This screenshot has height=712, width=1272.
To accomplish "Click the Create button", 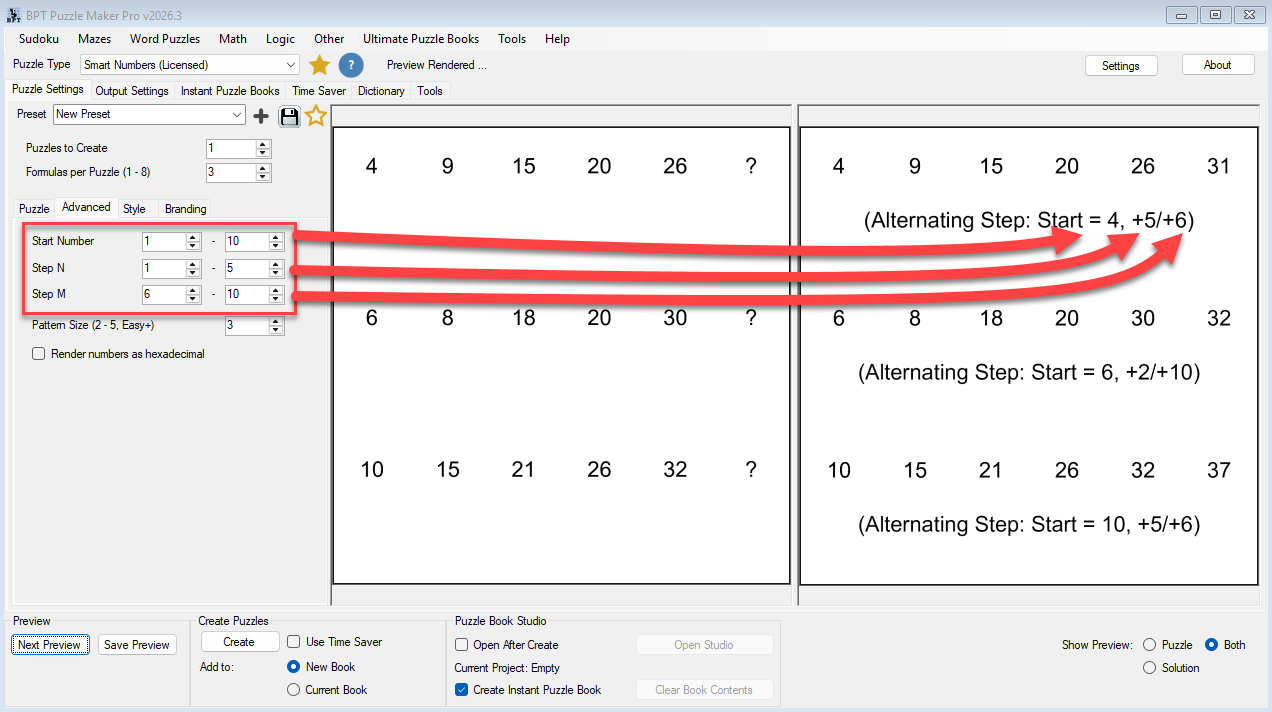I will pos(239,642).
